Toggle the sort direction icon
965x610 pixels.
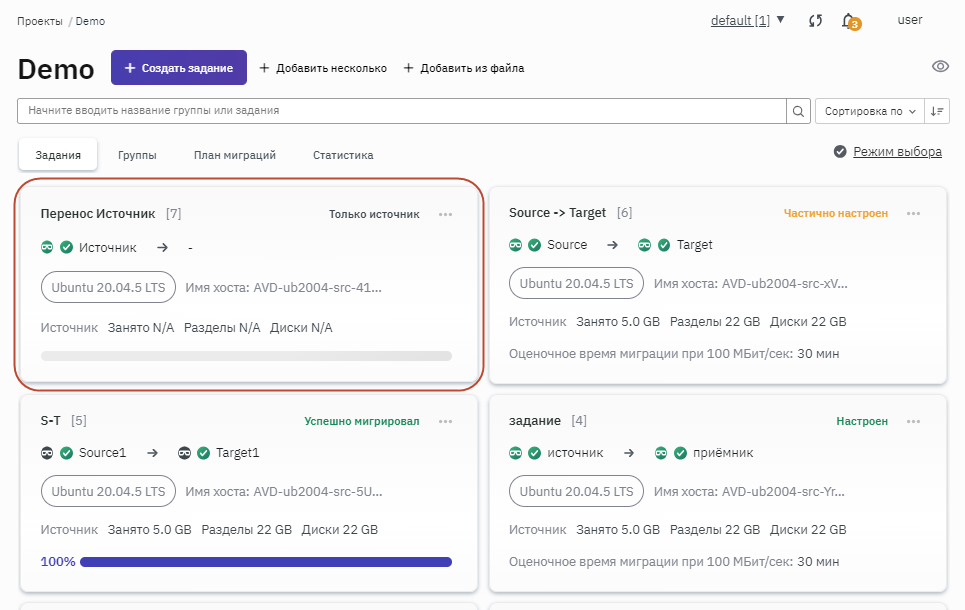click(937, 111)
